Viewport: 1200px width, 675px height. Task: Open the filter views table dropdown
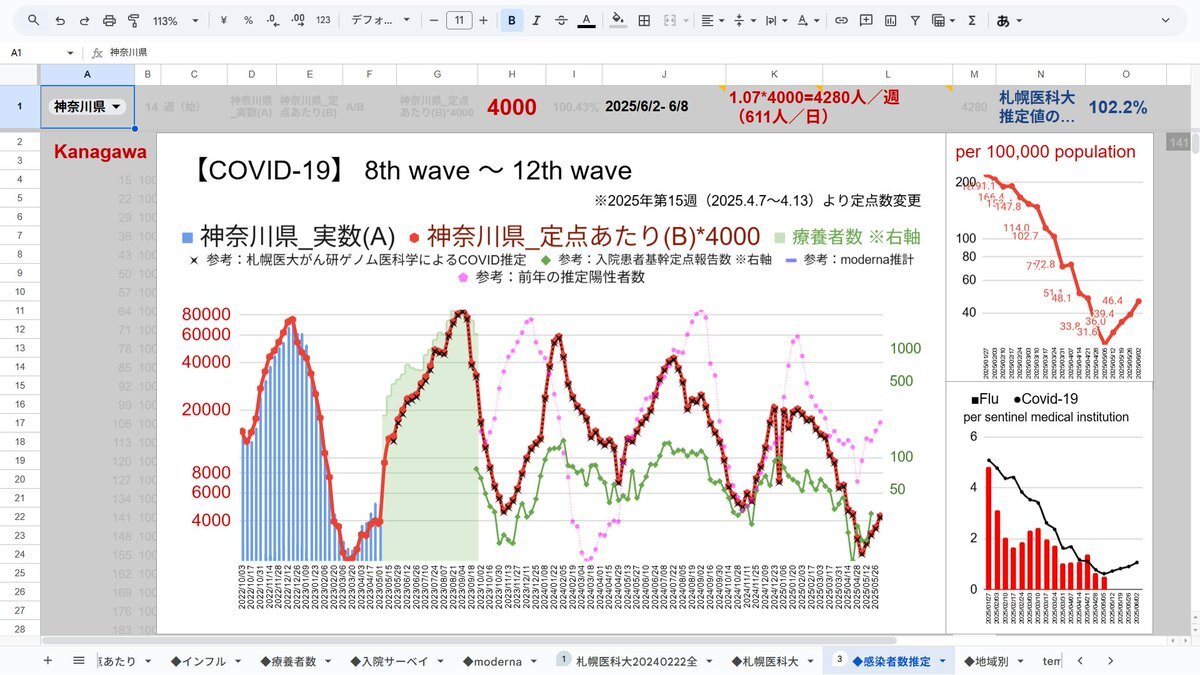943,20
